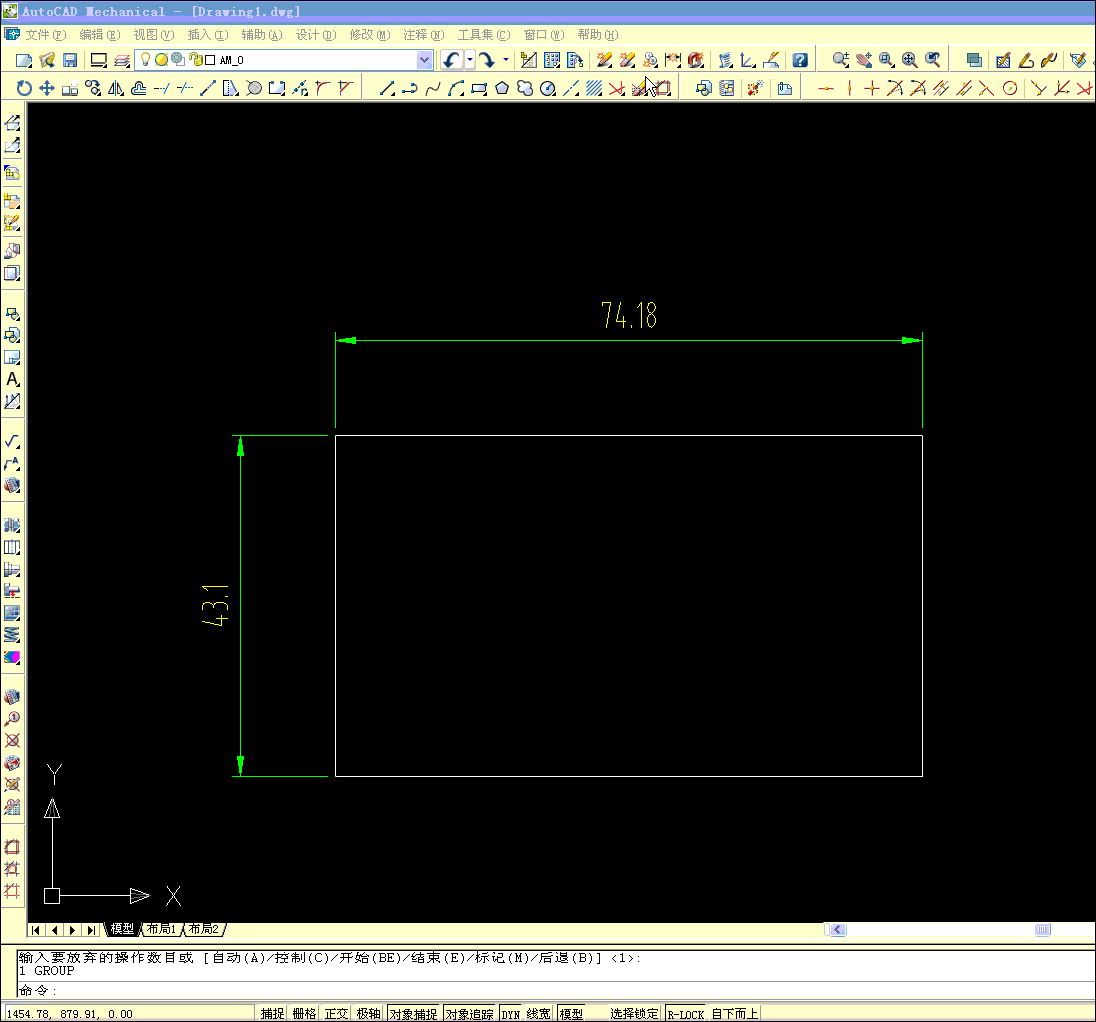Switch to the 布局2 layout tab
This screenshot has width=1096, height=1022.
tap(204, 929)
